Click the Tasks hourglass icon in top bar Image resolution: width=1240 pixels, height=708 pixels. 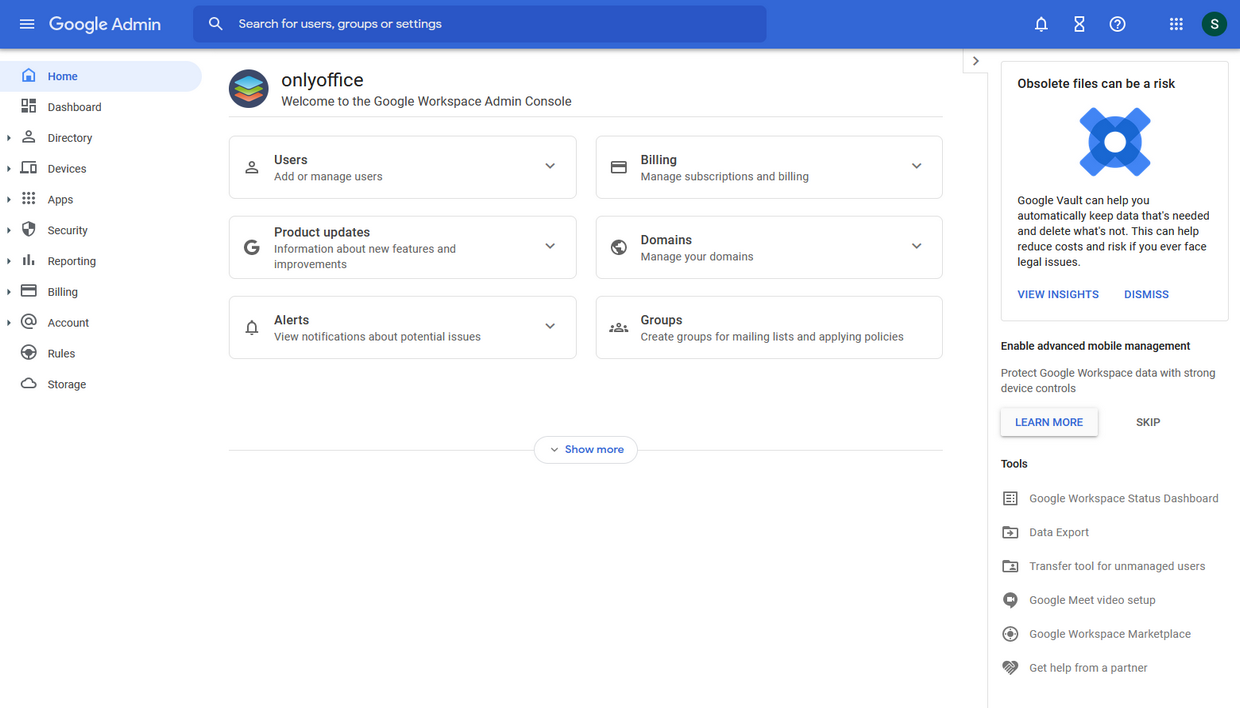pyautogui.click(x=1079, y=23)
